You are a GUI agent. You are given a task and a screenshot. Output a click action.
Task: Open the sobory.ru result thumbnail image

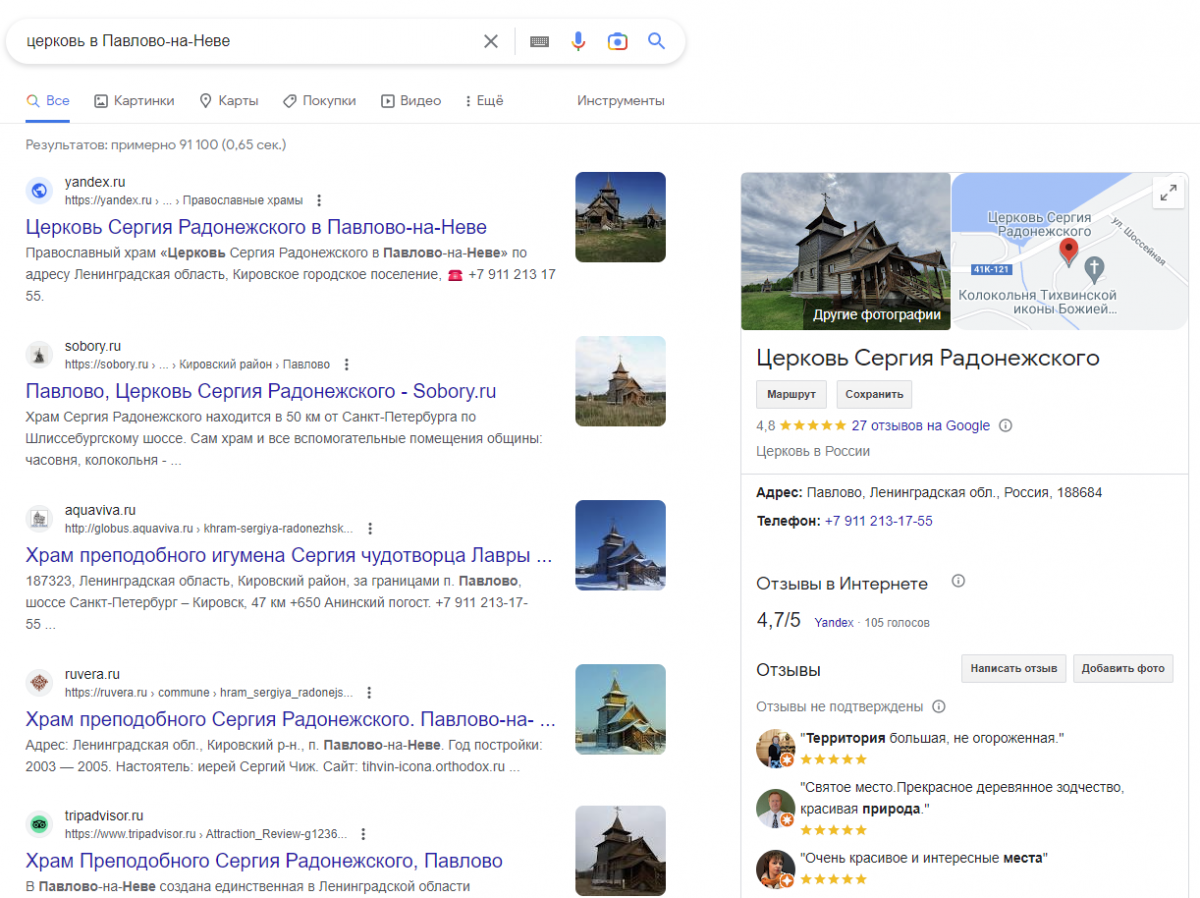click(620, 381)
